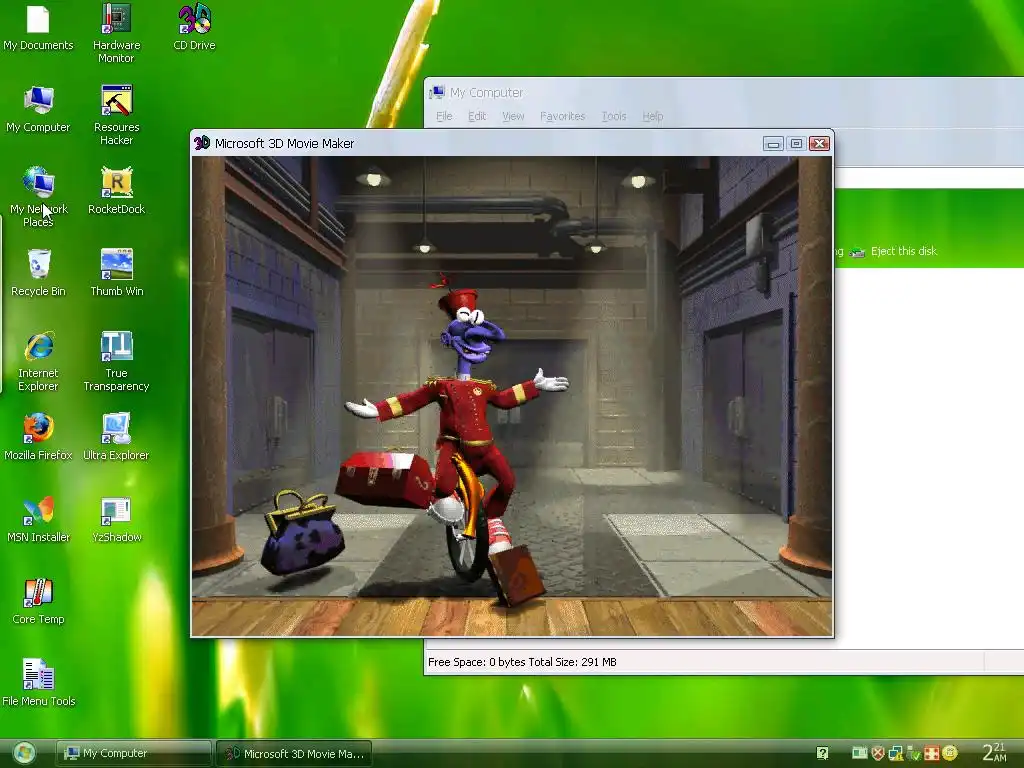Click the My Computer window title bar
This screenshot has width=1024, height=768.
[724, 93]
